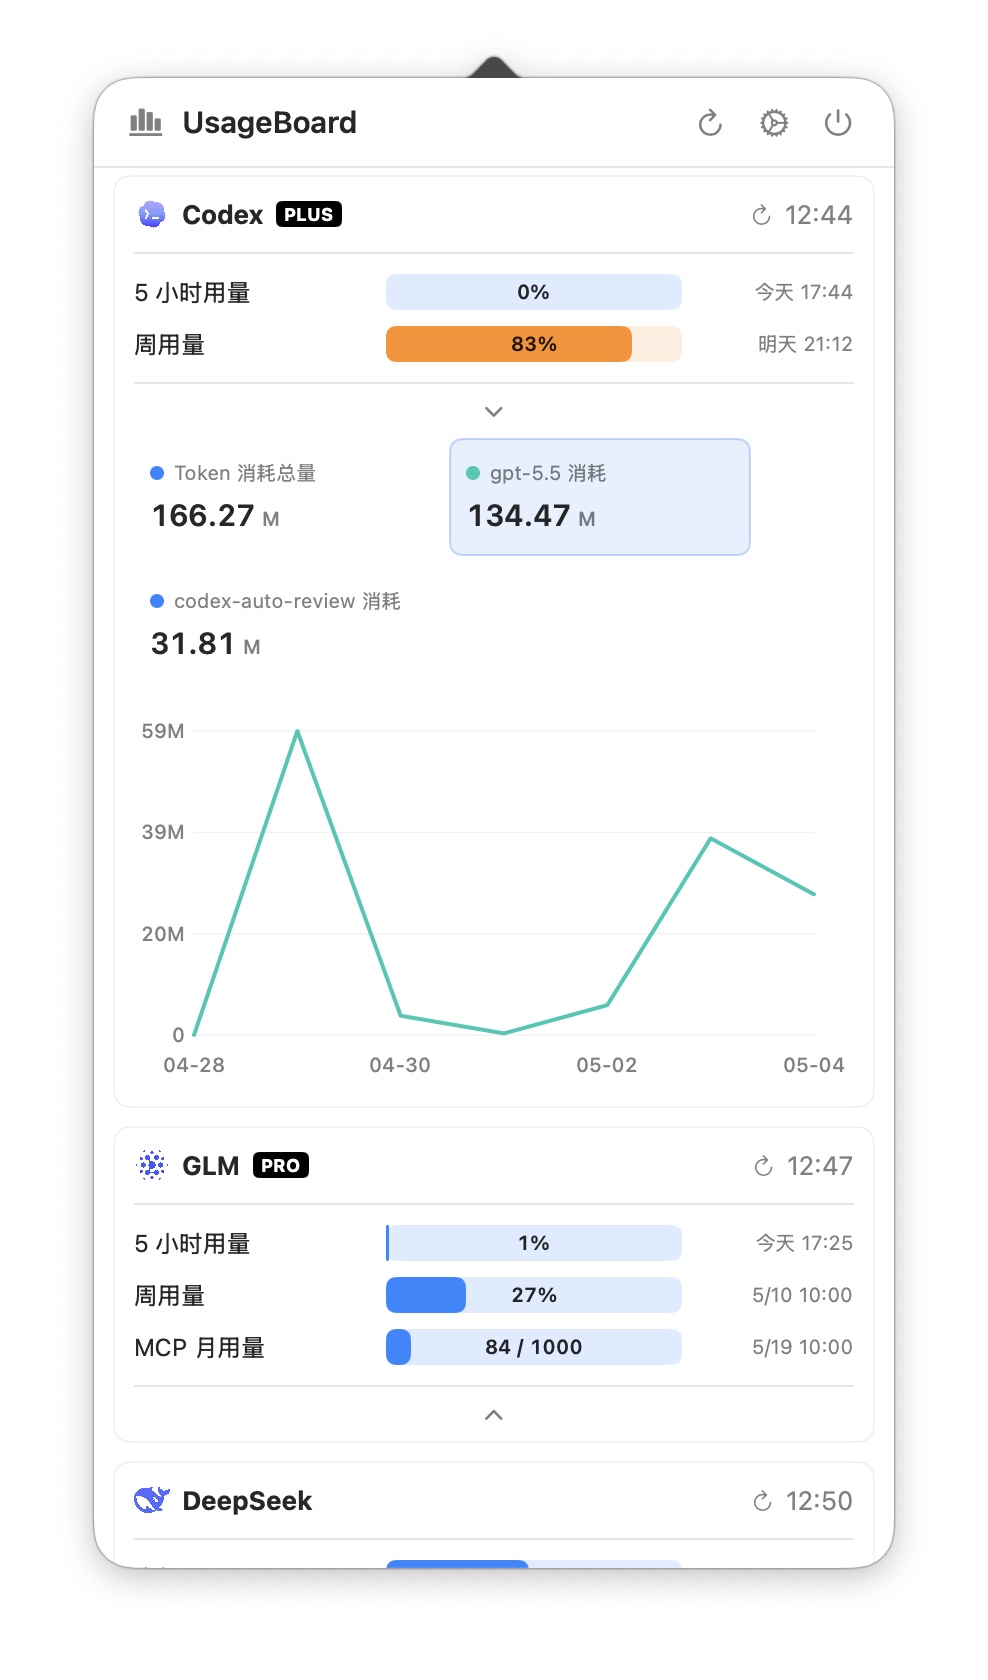Image resolution: width=988 pixels, height=1680 pixels.
Task: Open settings via the gear icon
Action: pyautogui.click(x=774, y=123)
